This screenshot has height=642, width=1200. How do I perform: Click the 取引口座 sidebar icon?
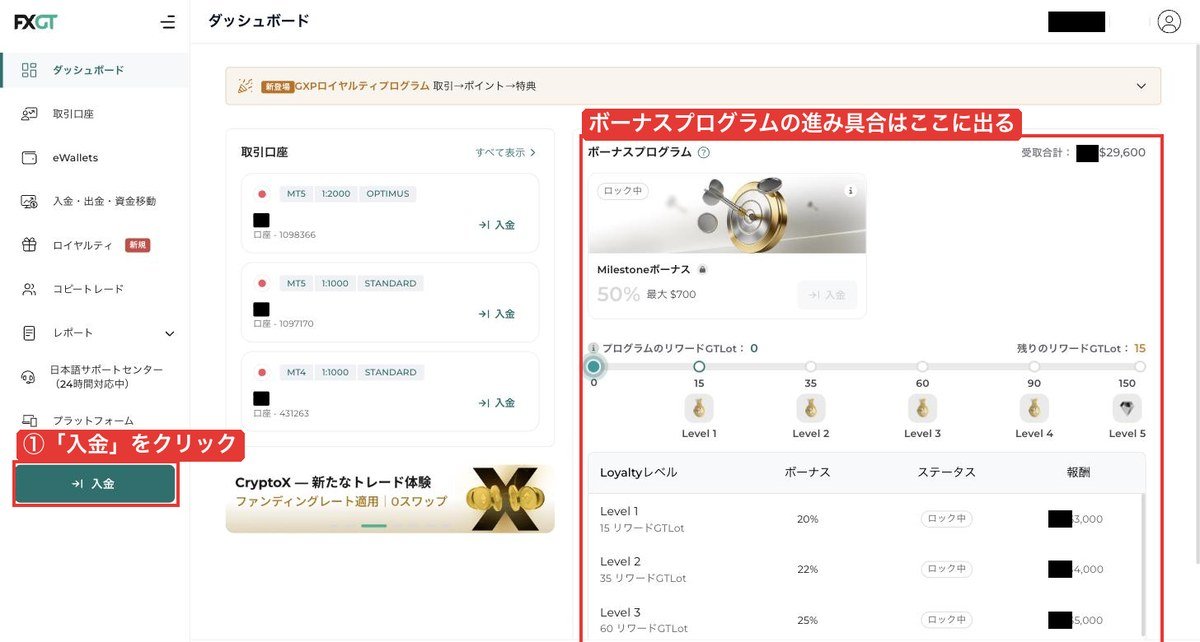point(29,114)
